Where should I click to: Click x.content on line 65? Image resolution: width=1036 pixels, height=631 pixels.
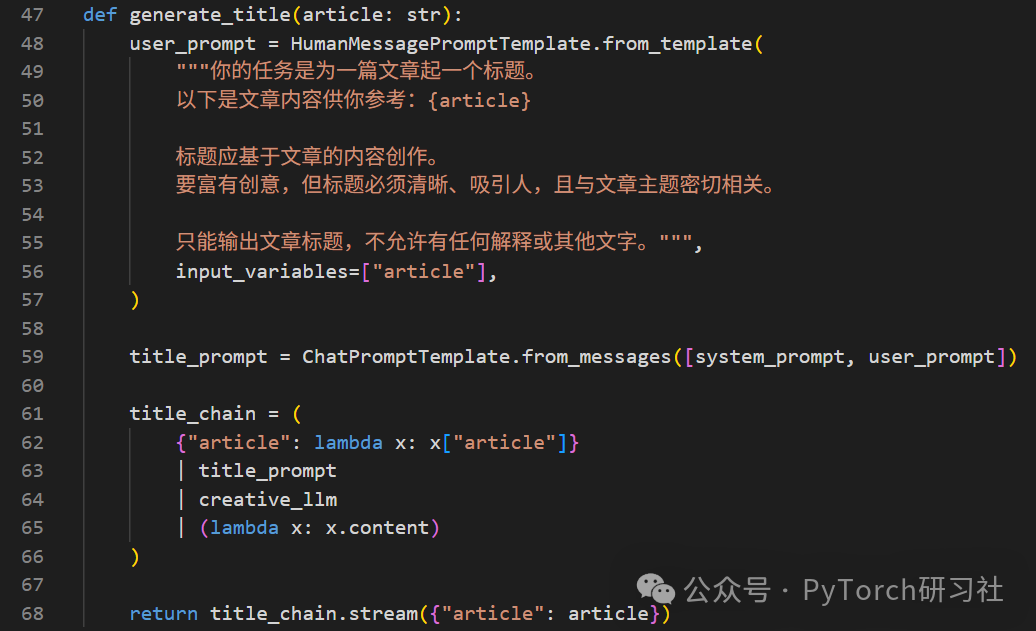pos(377,528)
